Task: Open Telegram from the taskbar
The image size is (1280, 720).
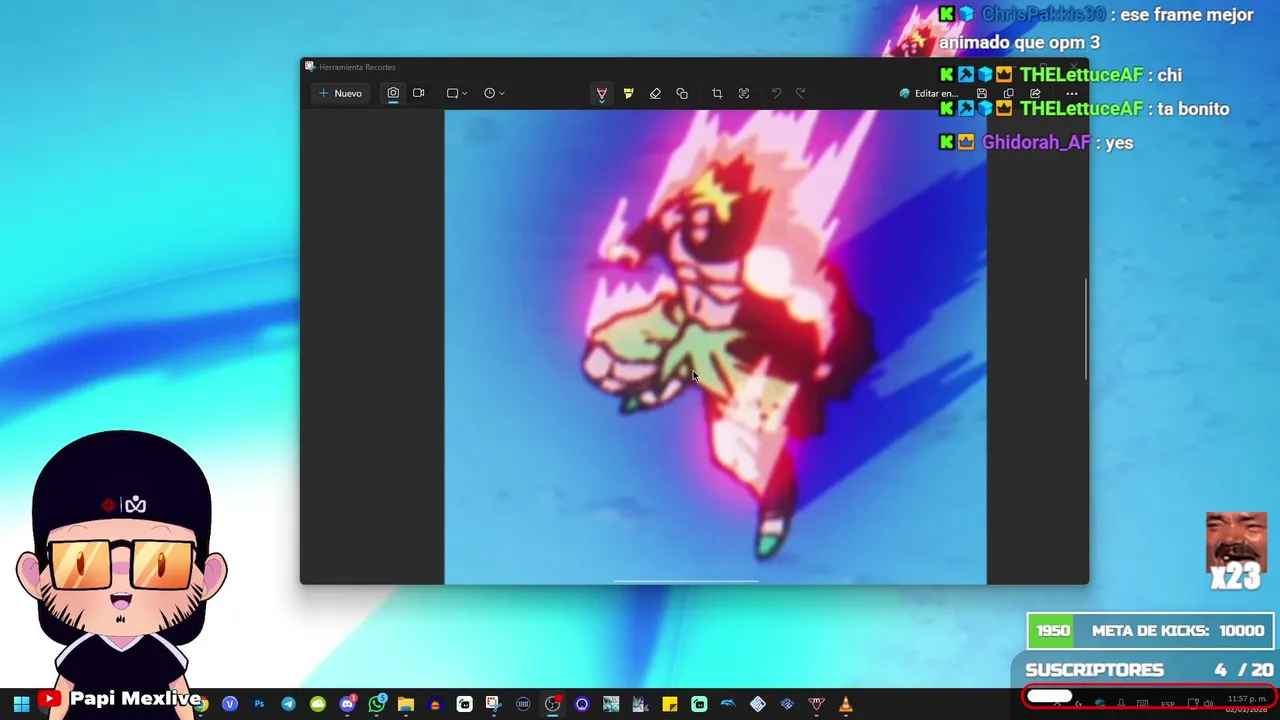Action: (288, 704)
